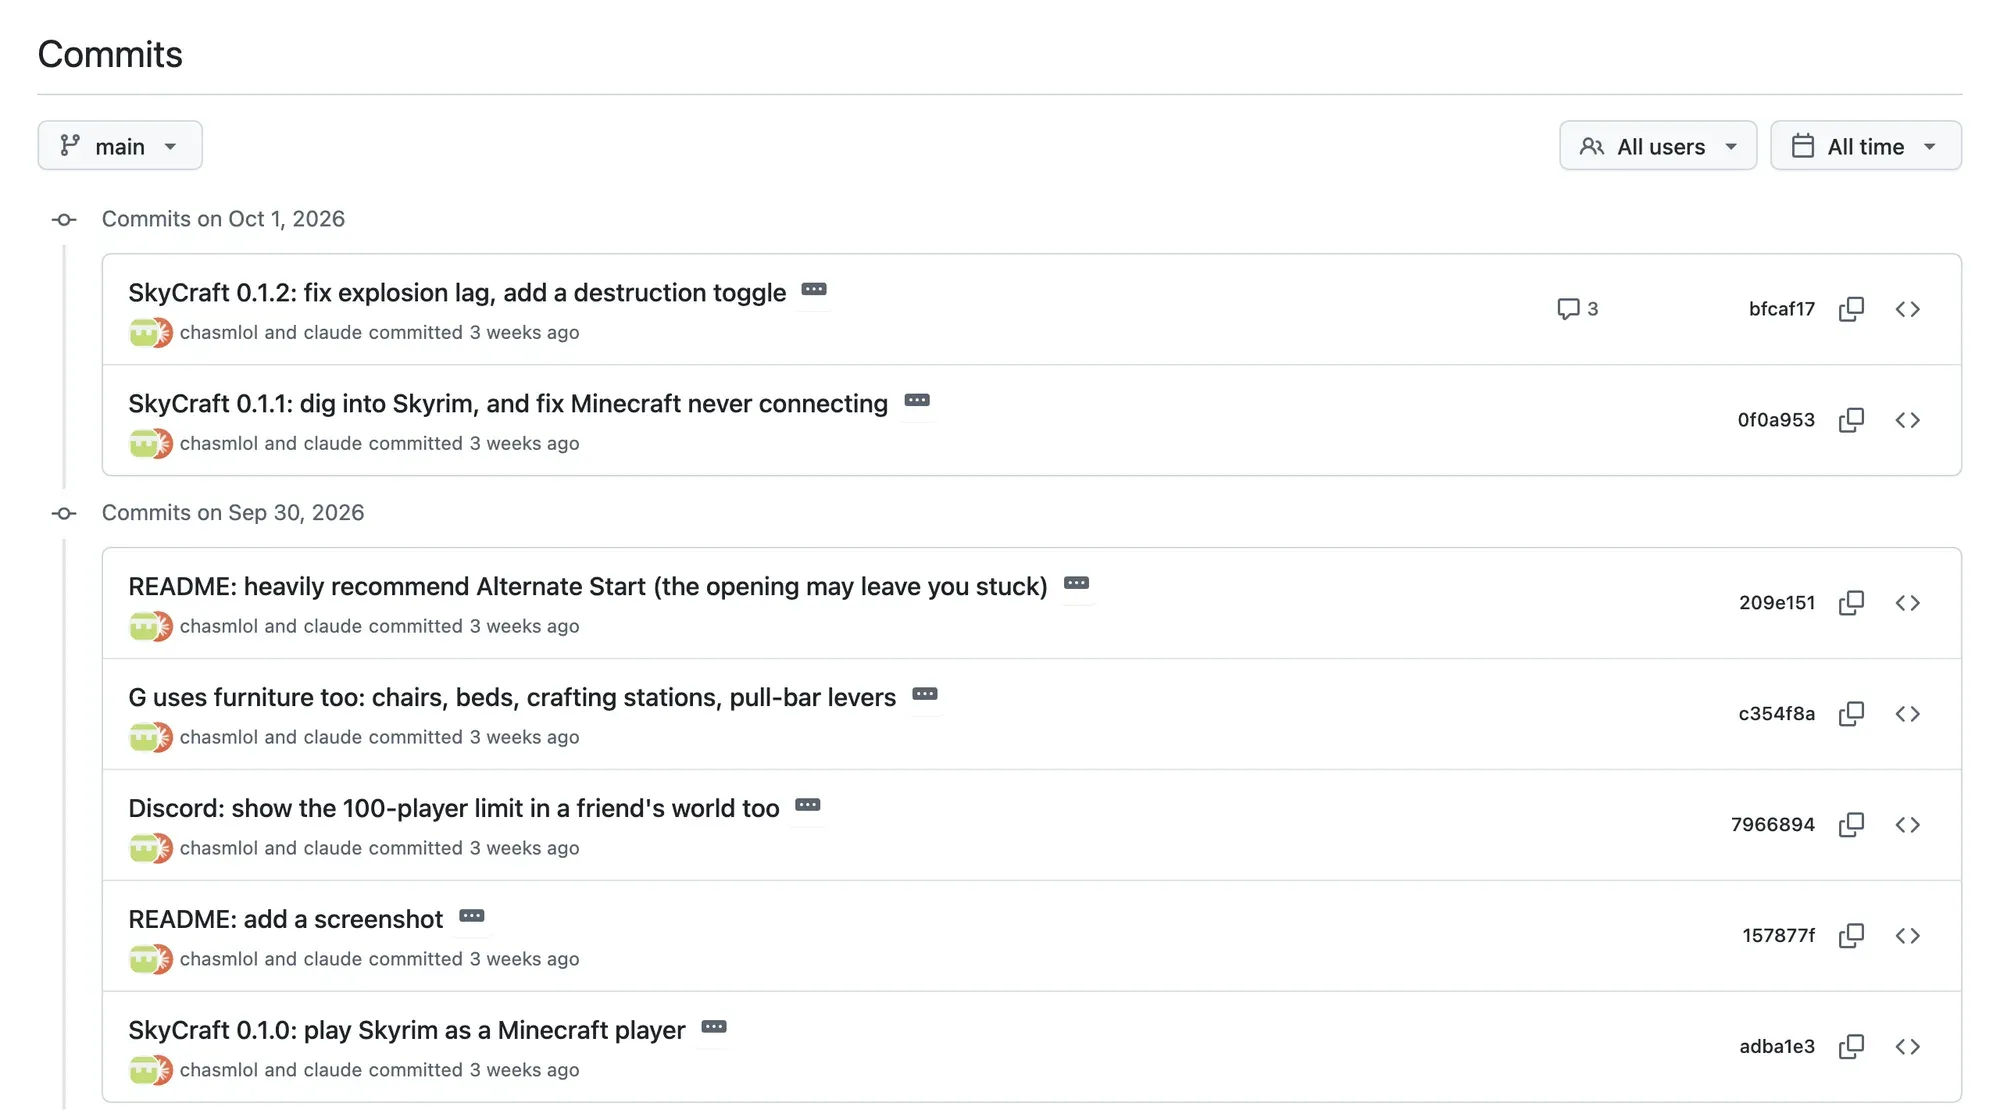Open G uses furniture too commit
Viewport: 2000px width, 1120px height.
click(512, 698)
